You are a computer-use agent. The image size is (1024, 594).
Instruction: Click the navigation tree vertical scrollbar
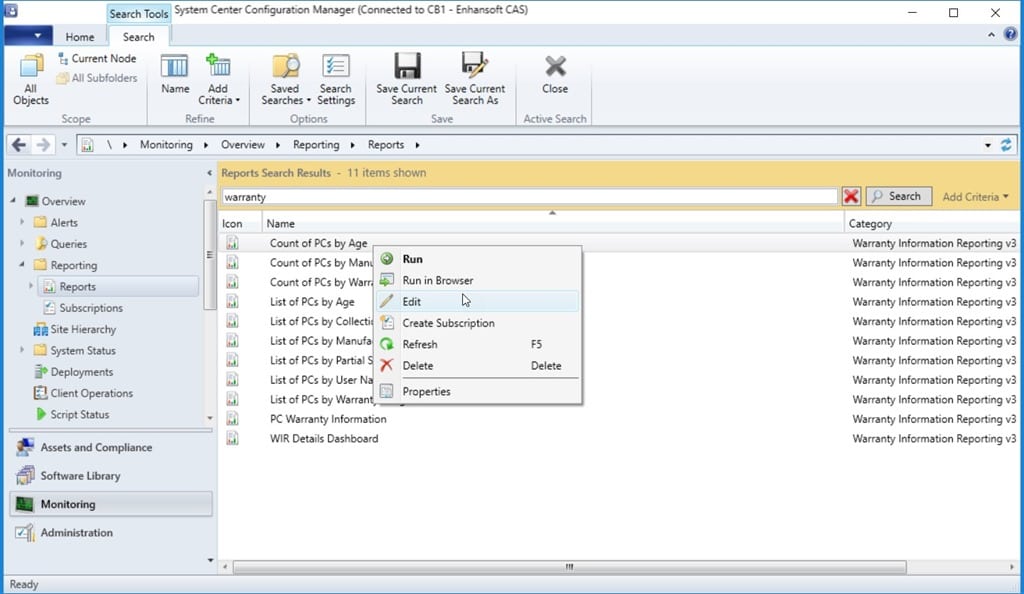tap(210, 255)
